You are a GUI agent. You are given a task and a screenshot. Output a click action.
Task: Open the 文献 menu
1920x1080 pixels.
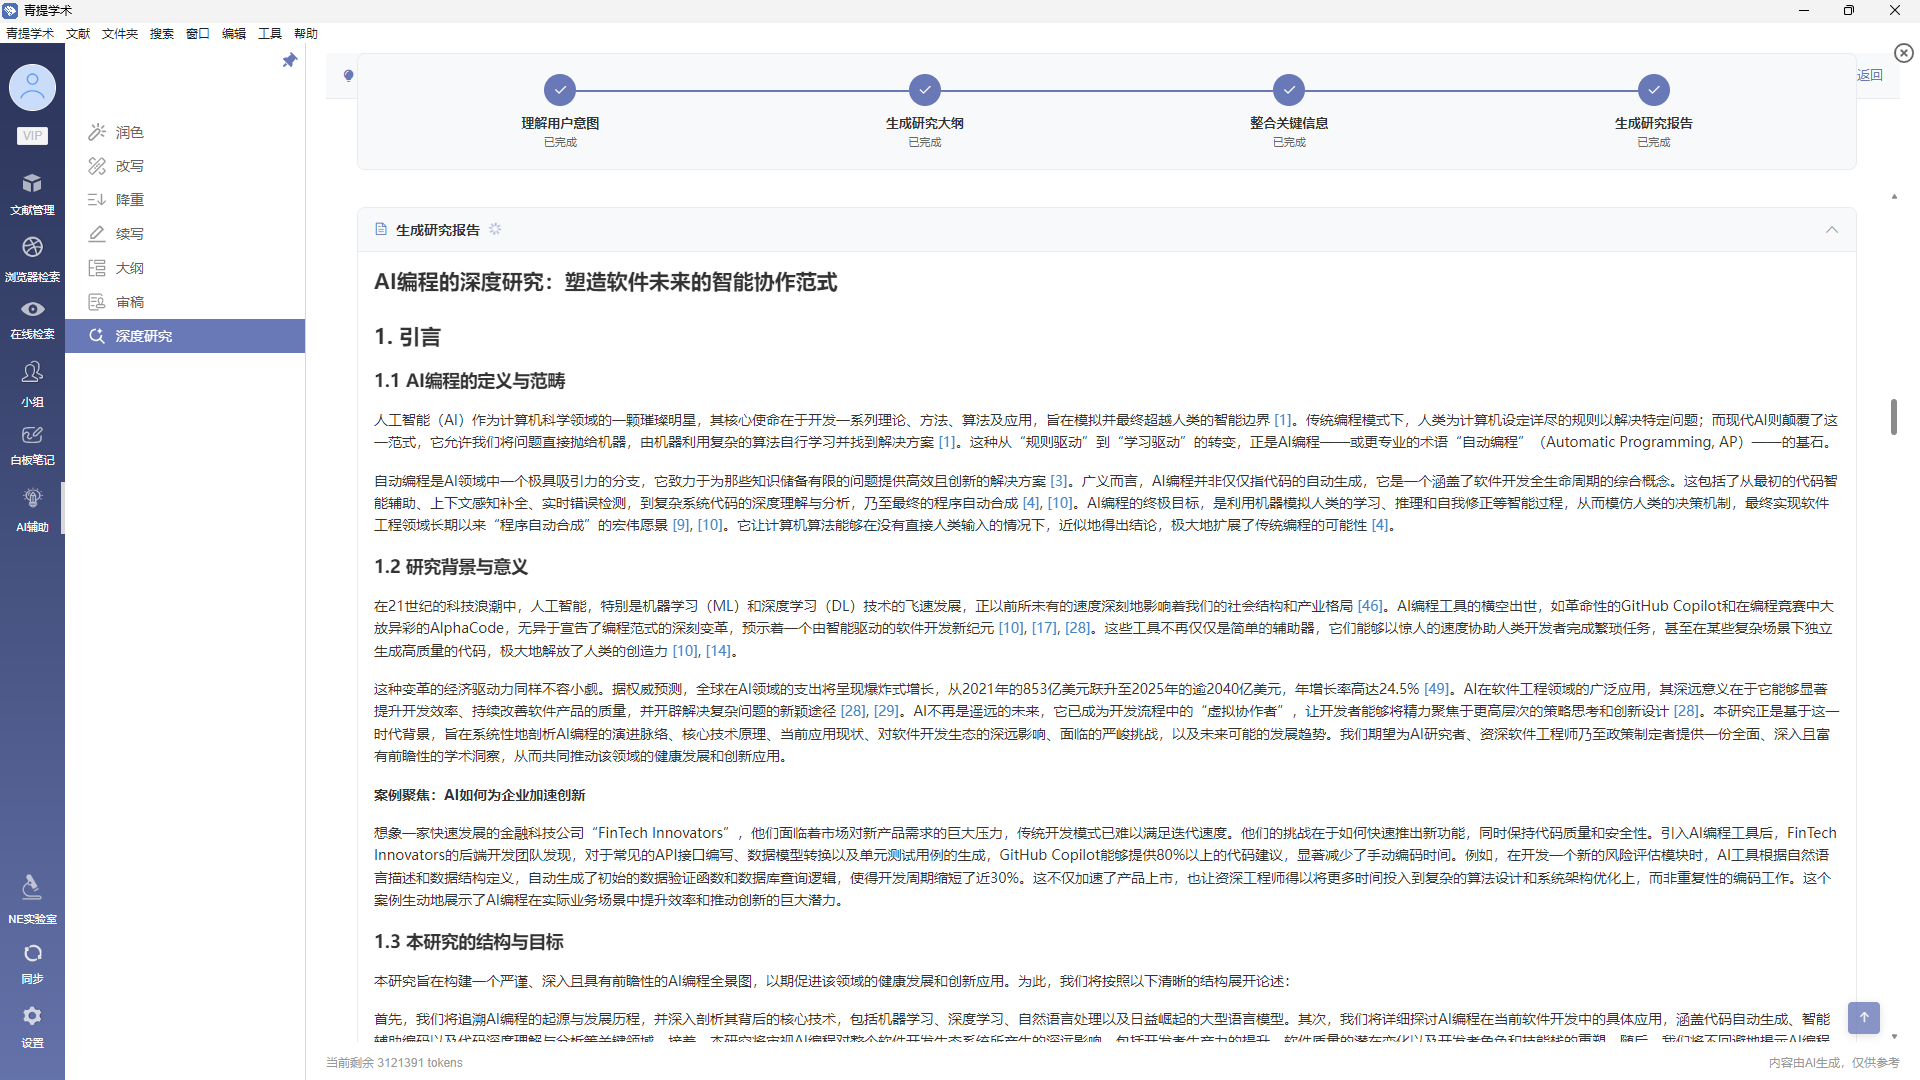(x=78, y=34)
